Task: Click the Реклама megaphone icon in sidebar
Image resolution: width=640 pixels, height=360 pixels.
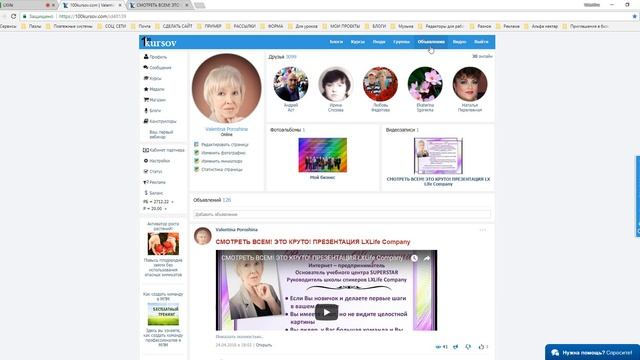Action: pos(146,182)
